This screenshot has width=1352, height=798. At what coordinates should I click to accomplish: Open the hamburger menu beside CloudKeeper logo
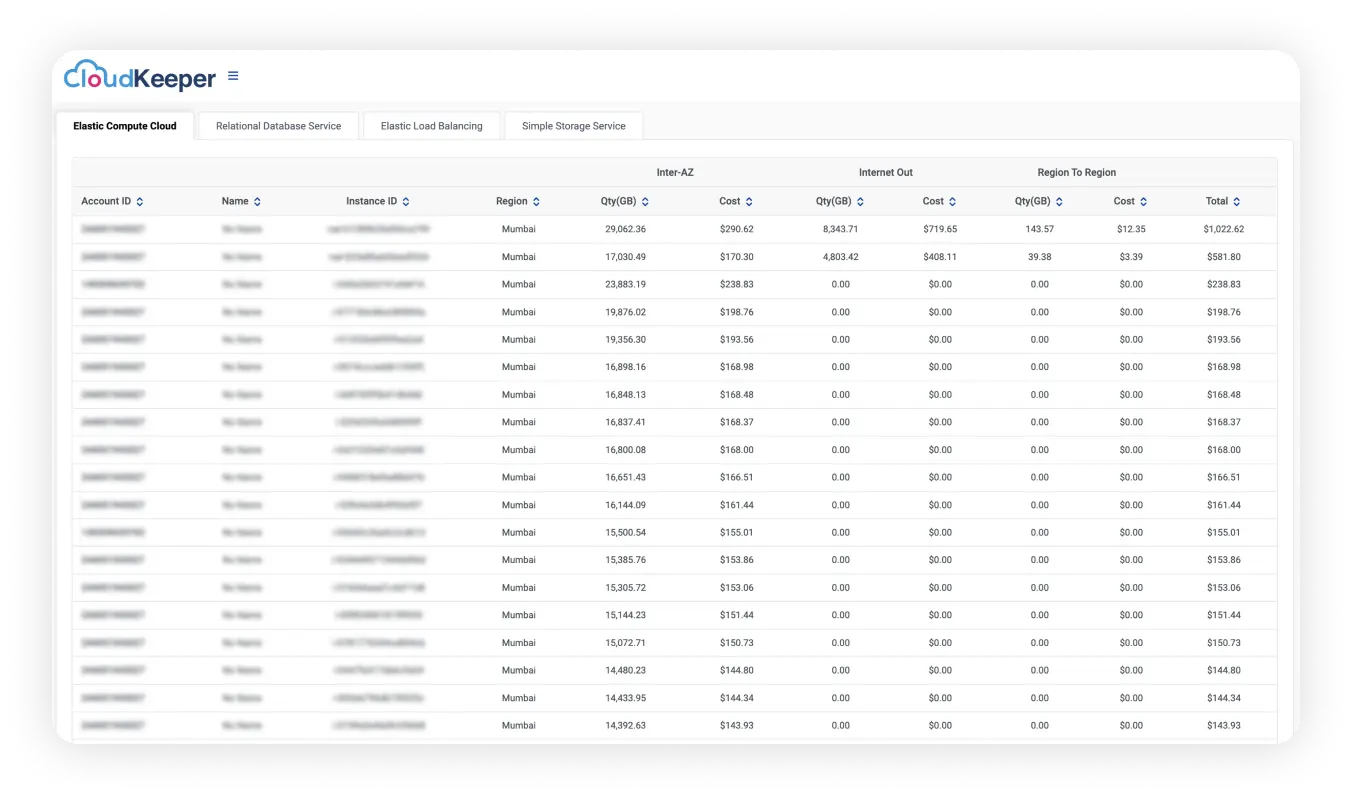[233, 75]
